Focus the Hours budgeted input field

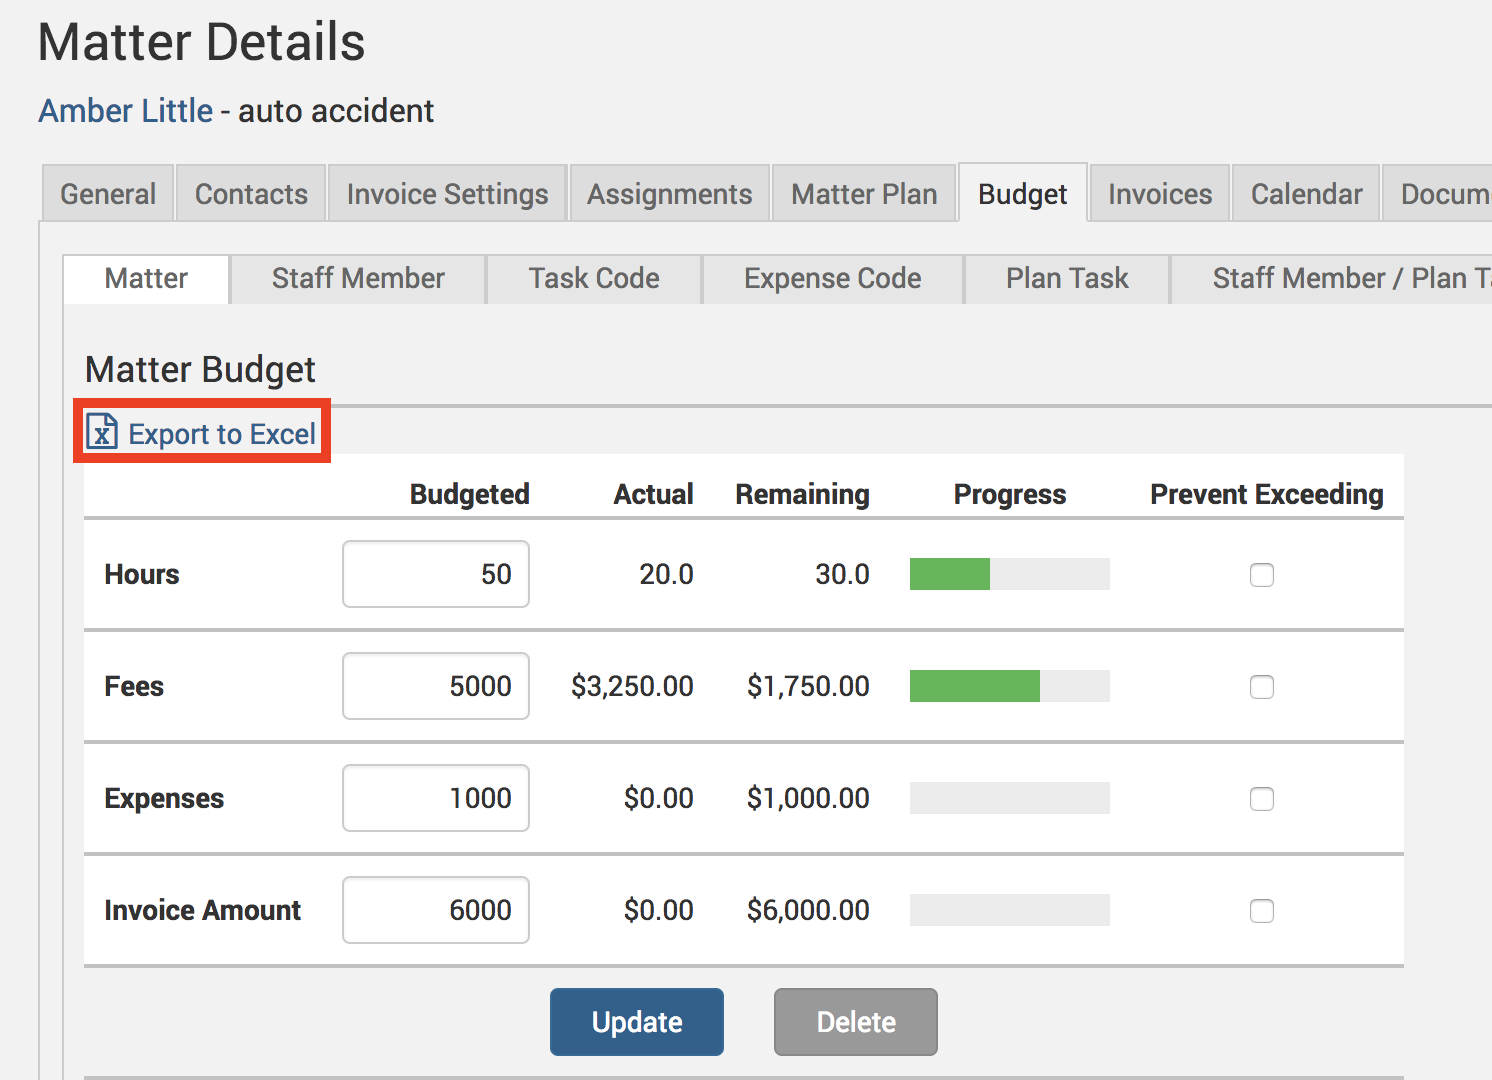coord(436,574)
